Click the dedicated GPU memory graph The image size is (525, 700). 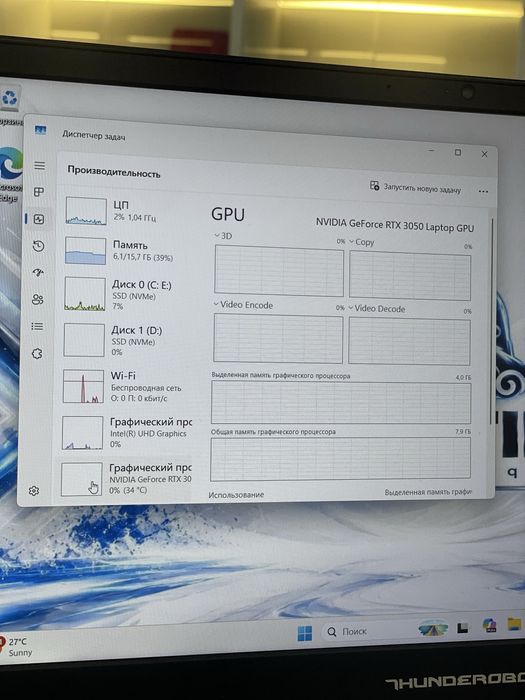(x=341, y=403)
